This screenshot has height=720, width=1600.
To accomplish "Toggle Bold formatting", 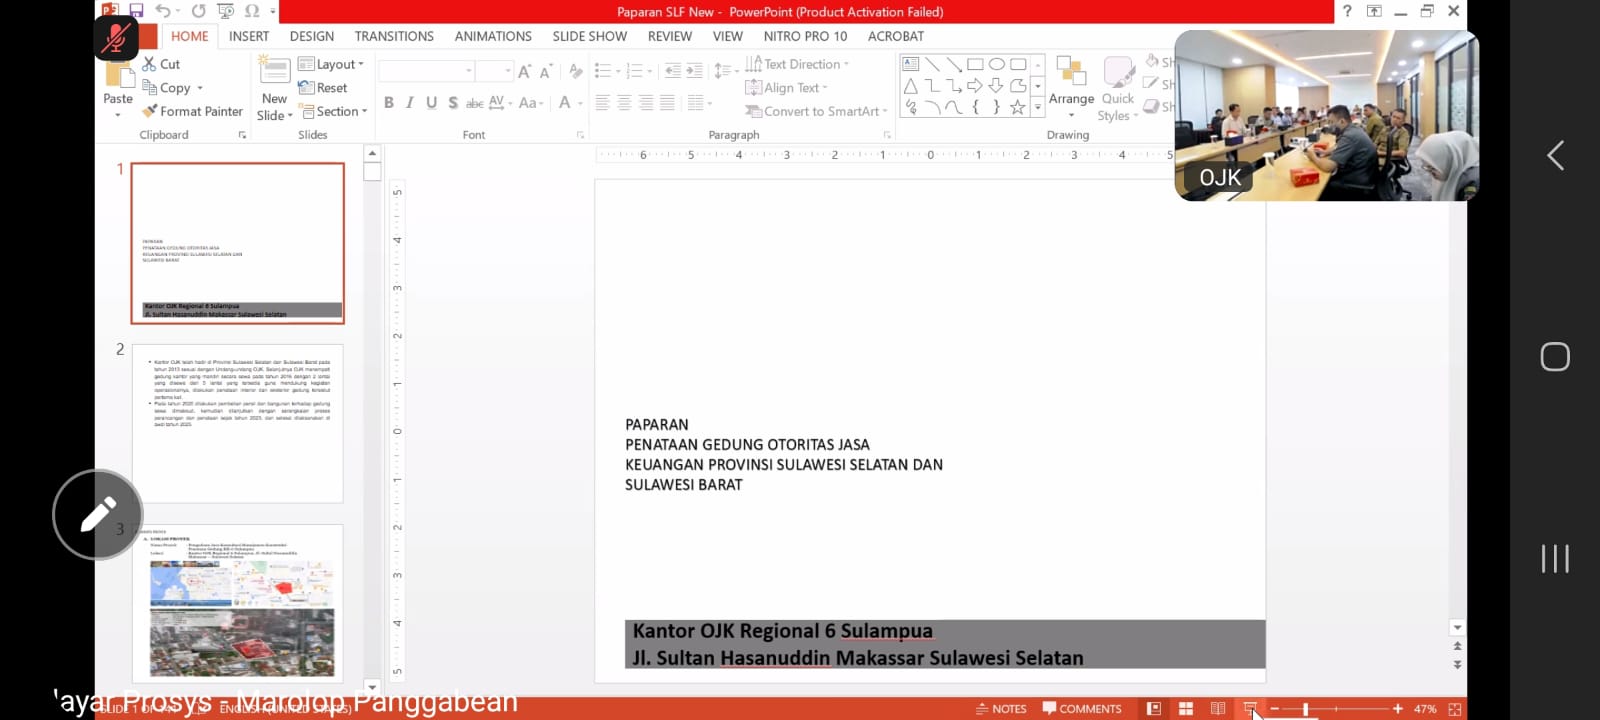I will [388, 102].
